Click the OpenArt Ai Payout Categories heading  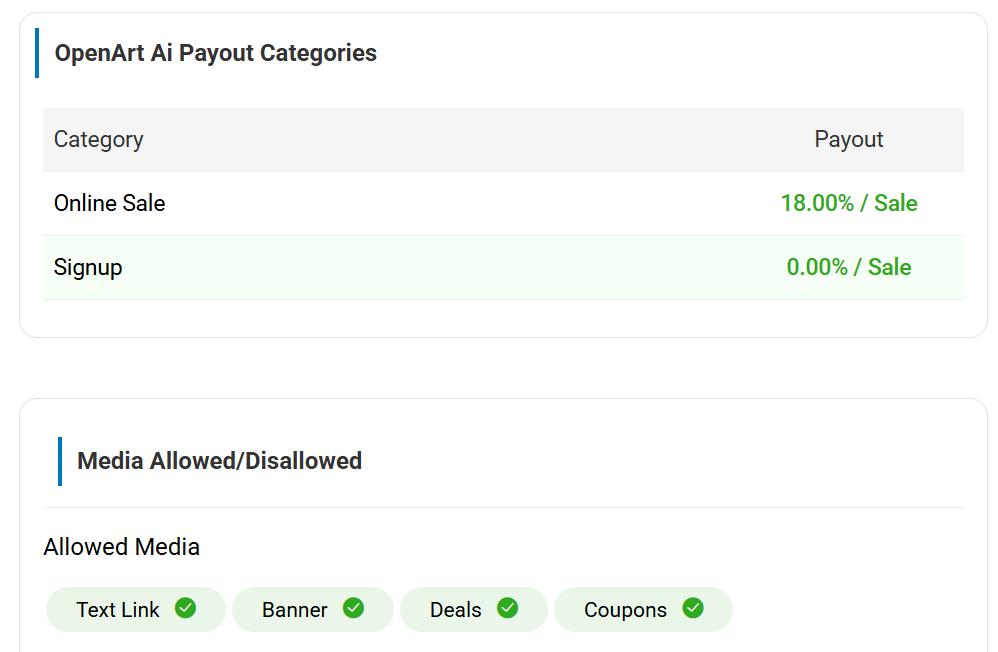tap(216, 53)
